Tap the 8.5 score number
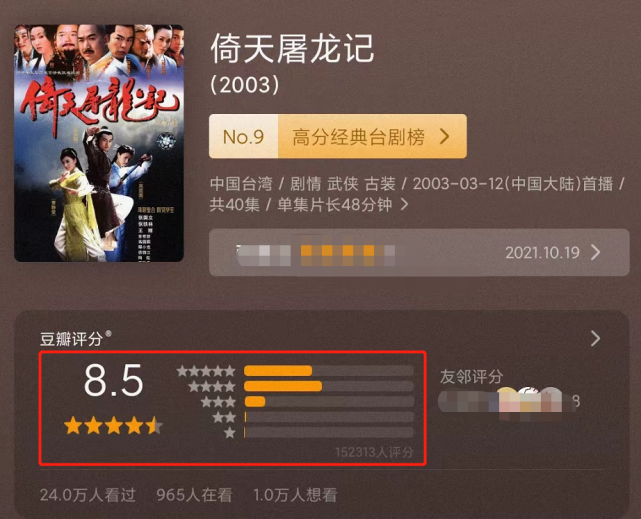 coord(114,380)
